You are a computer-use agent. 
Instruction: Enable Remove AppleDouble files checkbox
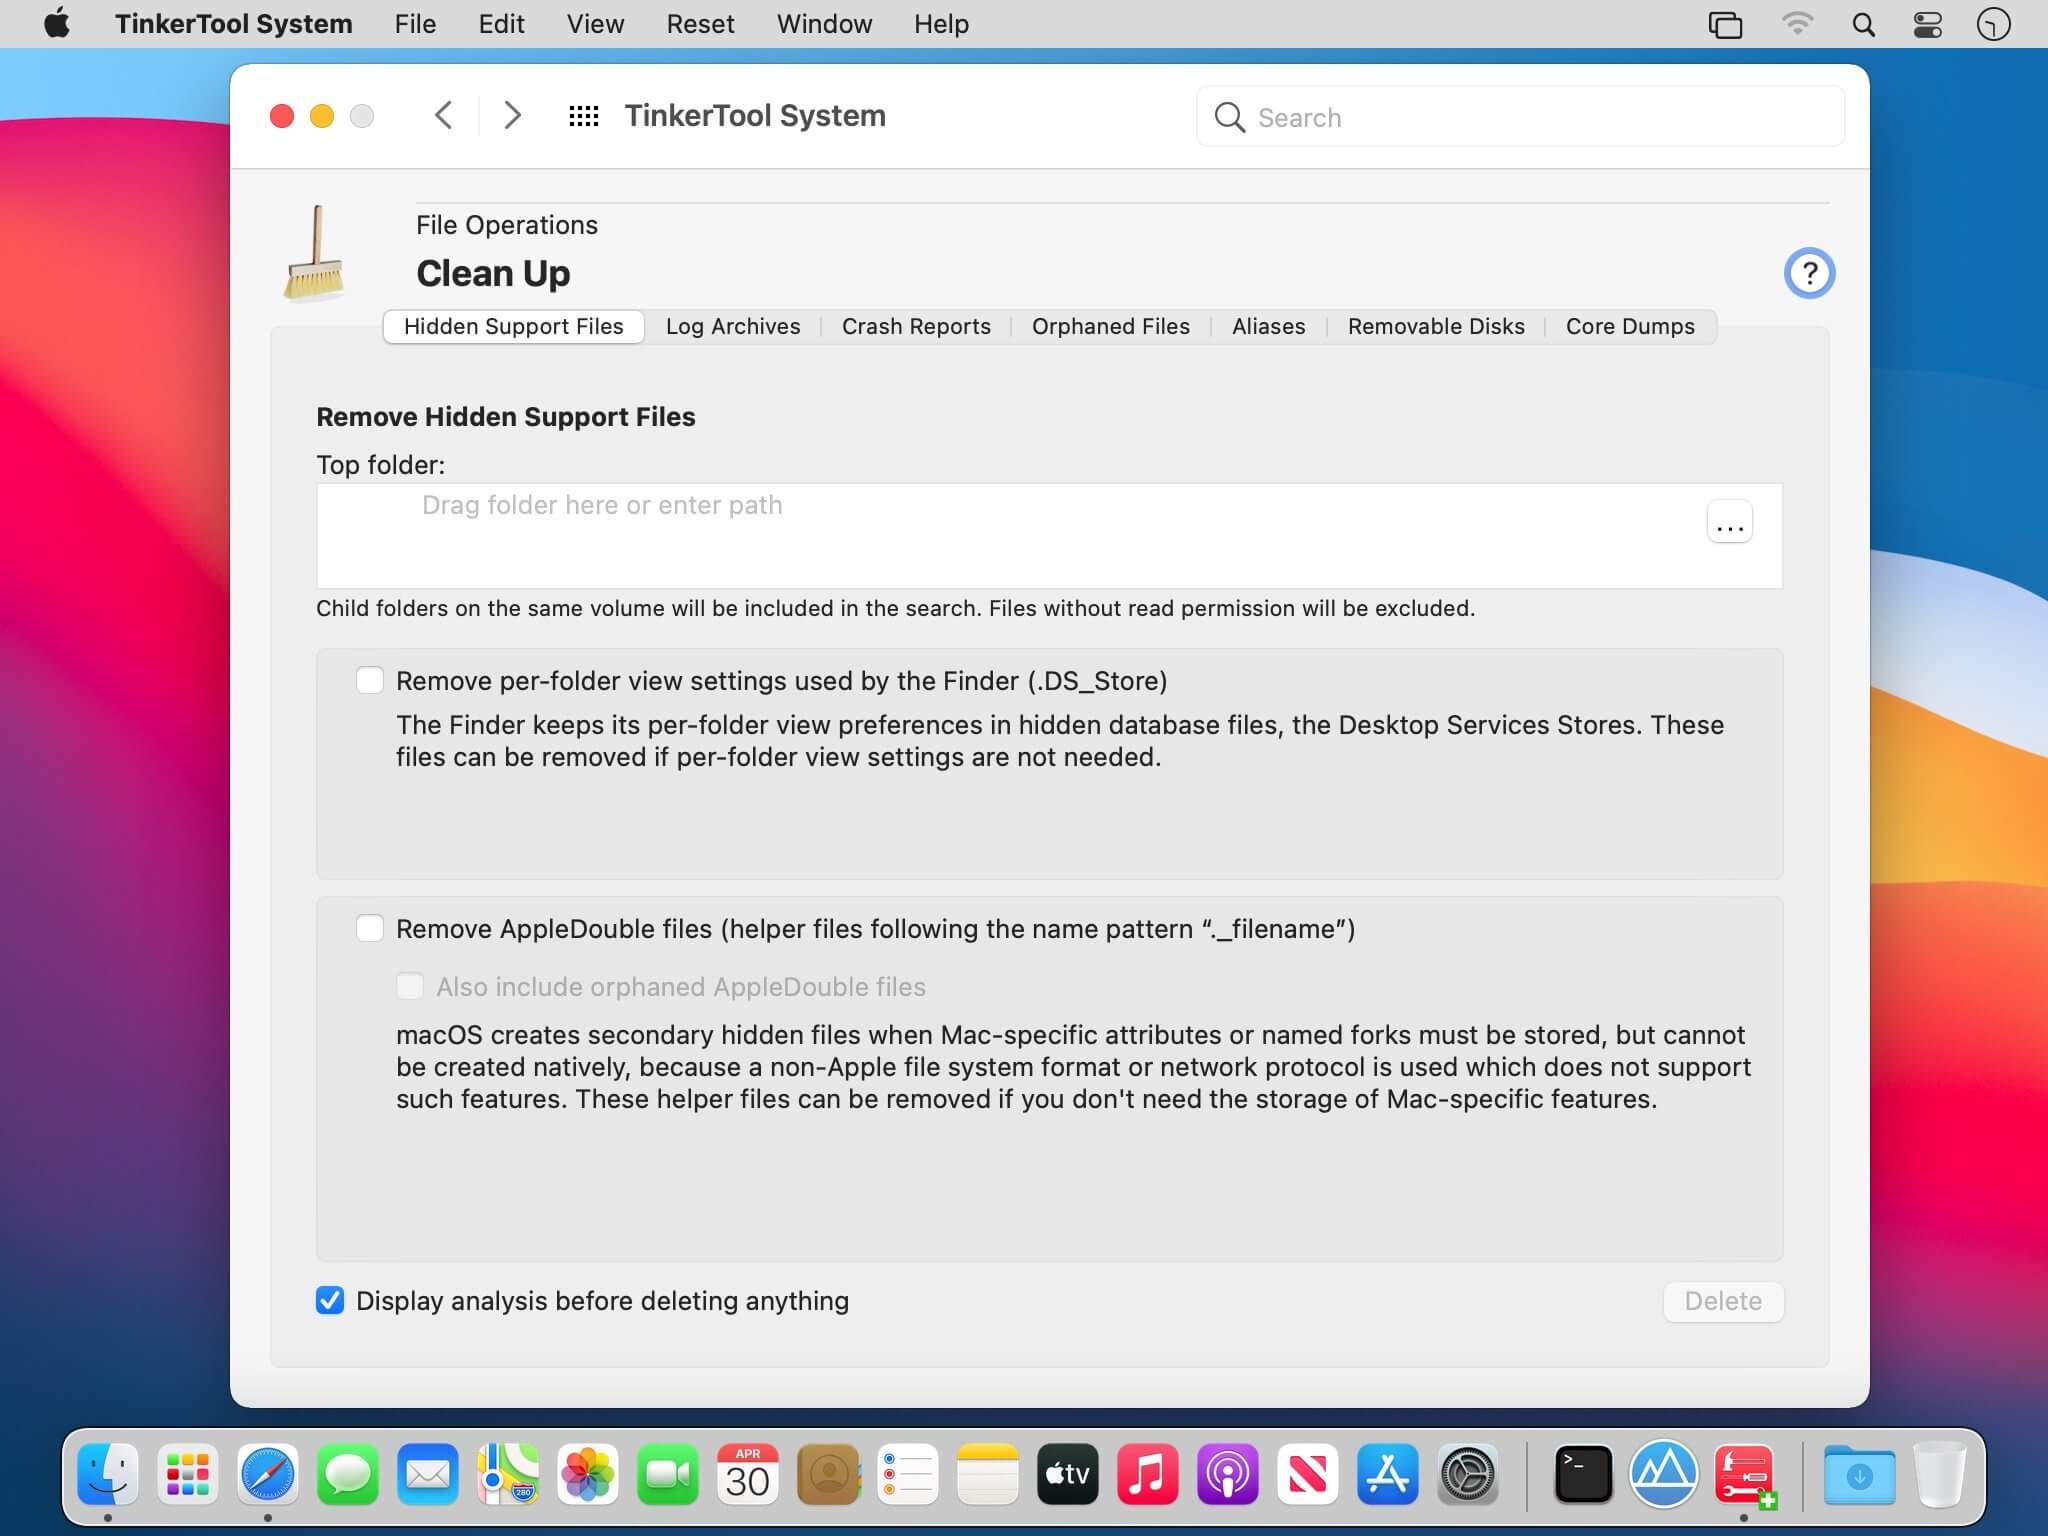[370, 929]
